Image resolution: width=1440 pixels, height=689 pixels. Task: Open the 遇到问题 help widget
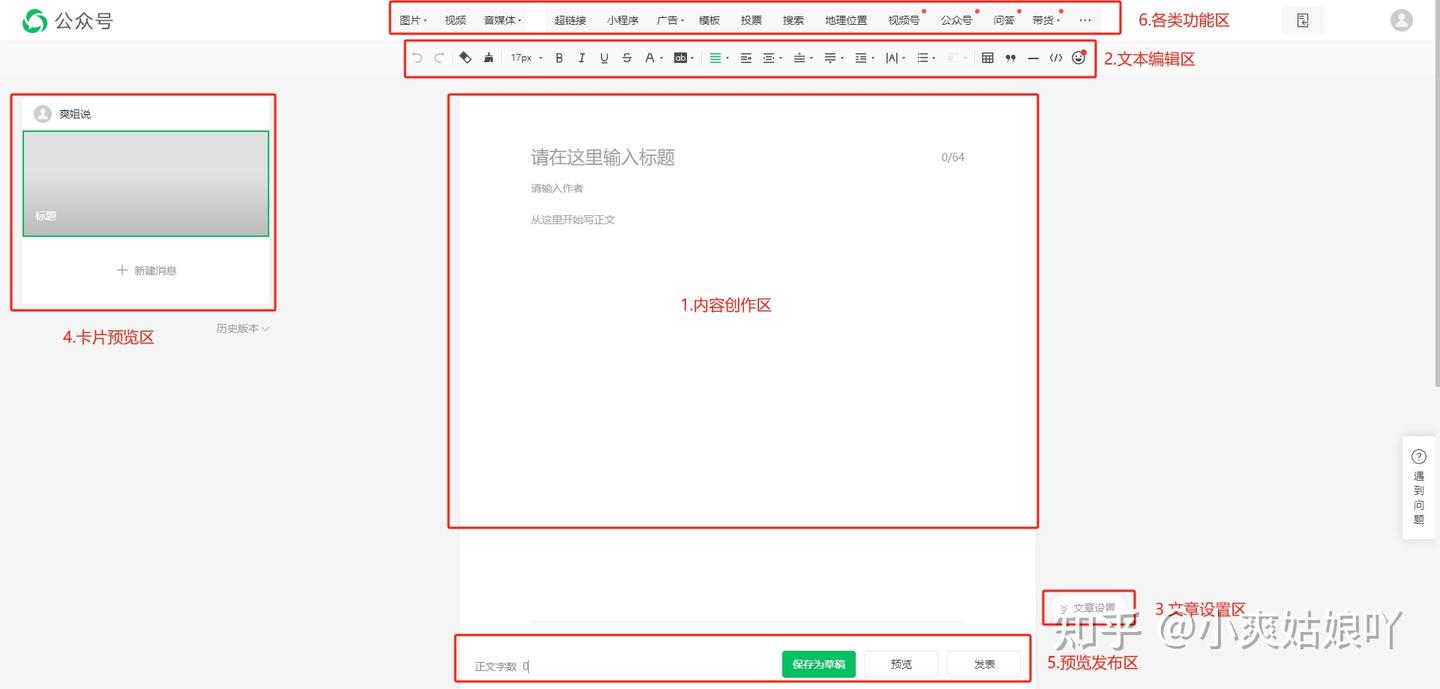1419,488
